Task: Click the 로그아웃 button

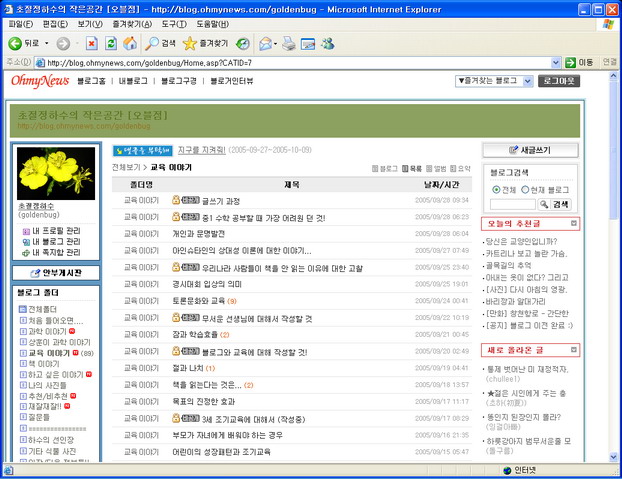Action: click(x=559, y=80)
